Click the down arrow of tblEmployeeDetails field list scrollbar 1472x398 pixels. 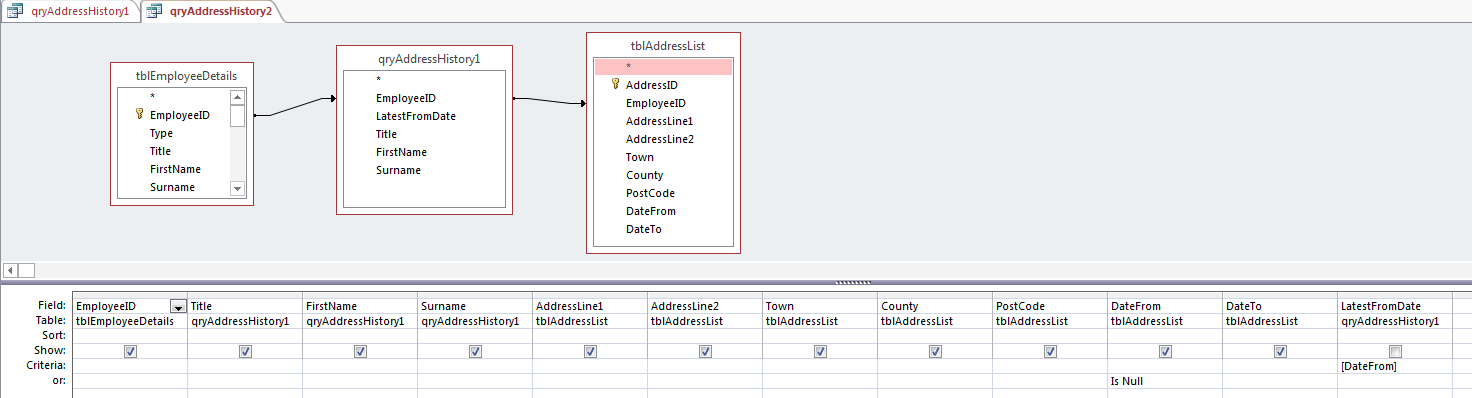238,188
